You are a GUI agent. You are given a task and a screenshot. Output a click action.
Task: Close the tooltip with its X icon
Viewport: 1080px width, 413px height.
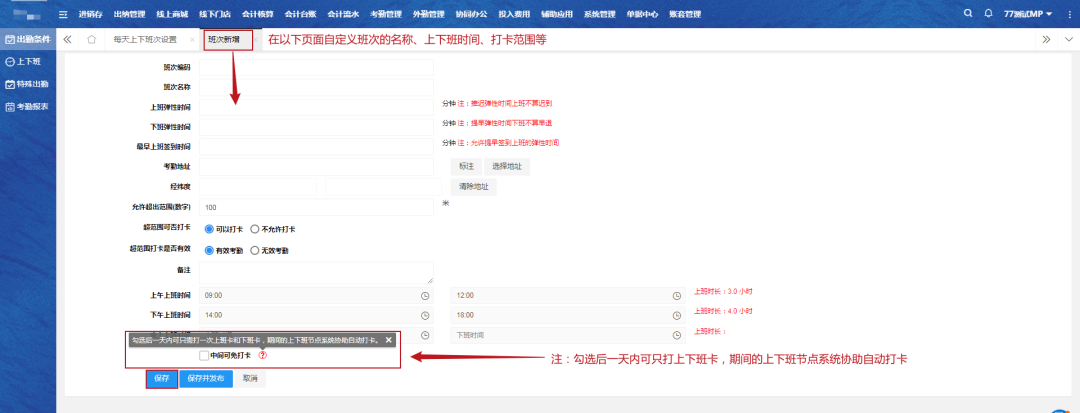coord(389,340)
